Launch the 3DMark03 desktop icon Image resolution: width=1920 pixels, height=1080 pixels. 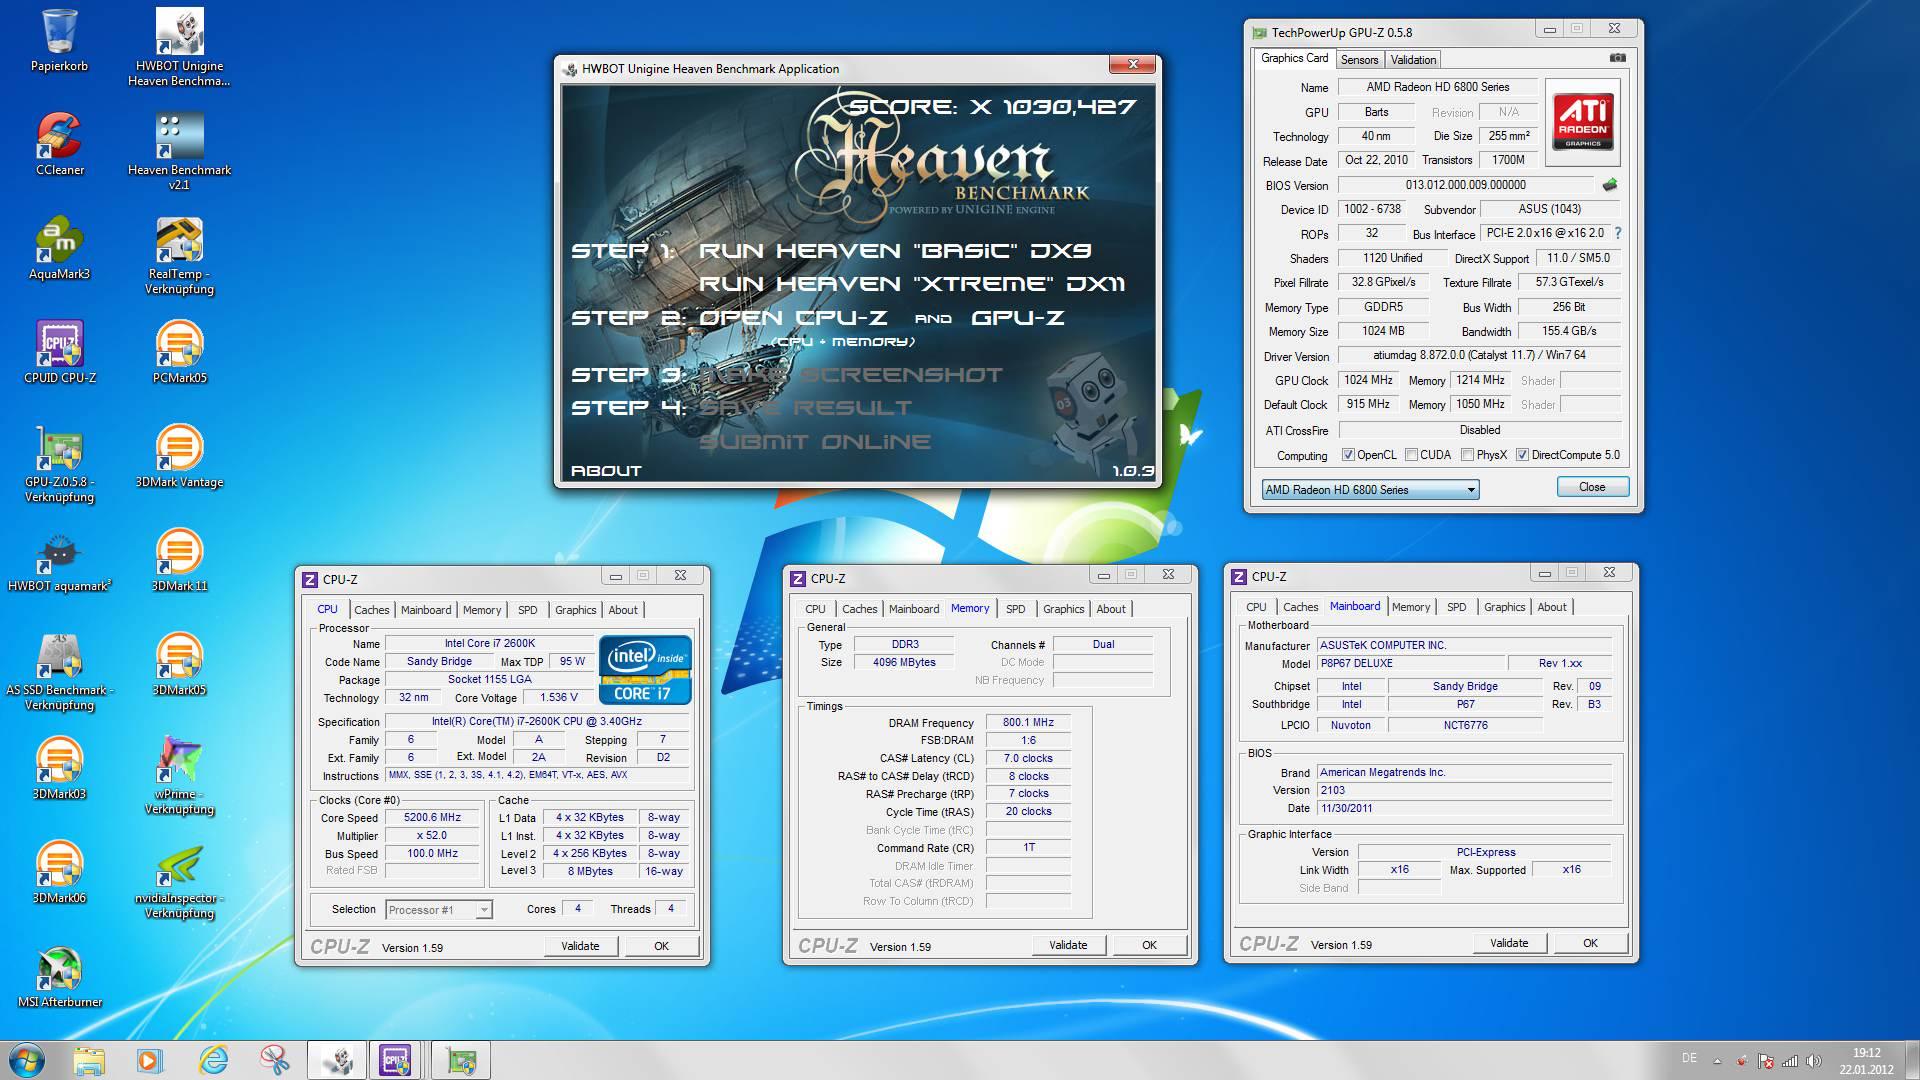(59, 768)
